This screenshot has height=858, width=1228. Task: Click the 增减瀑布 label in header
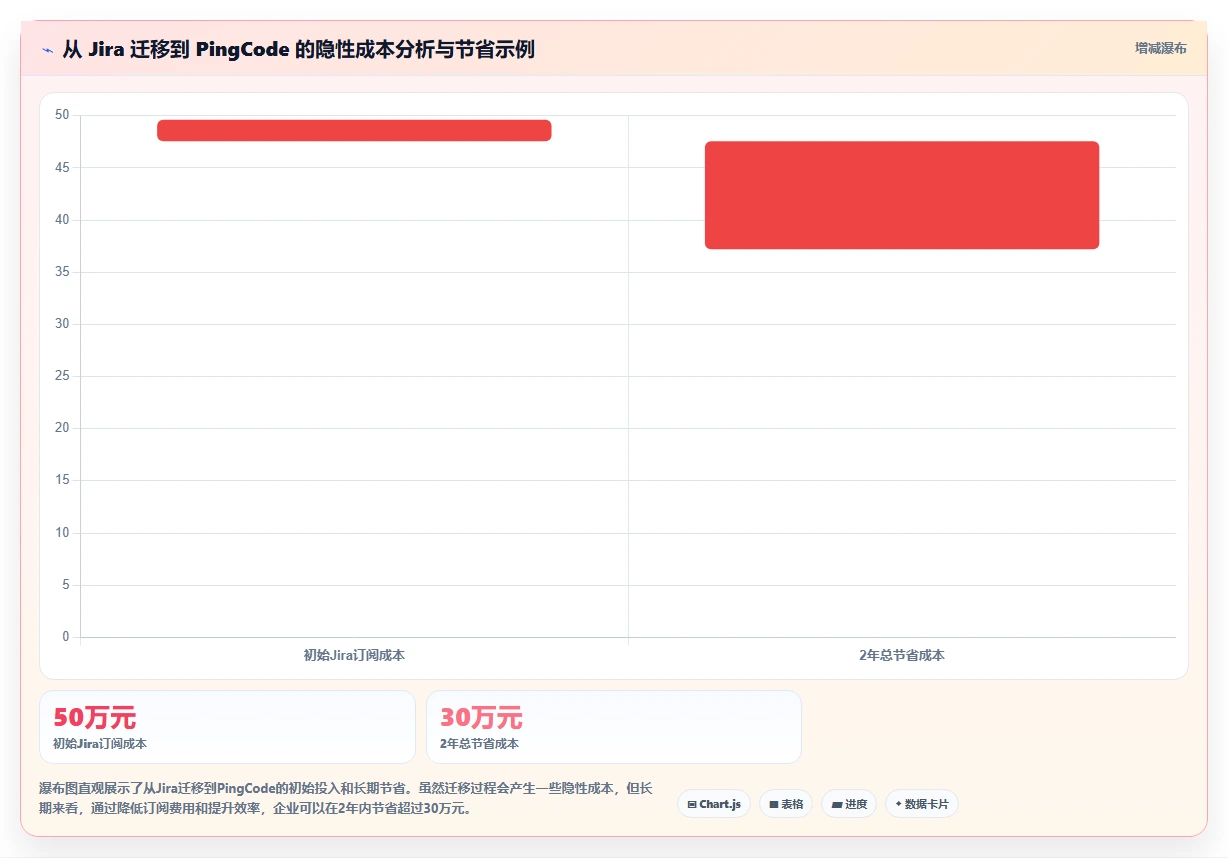pyautogui.click(x=1160, y=48)
